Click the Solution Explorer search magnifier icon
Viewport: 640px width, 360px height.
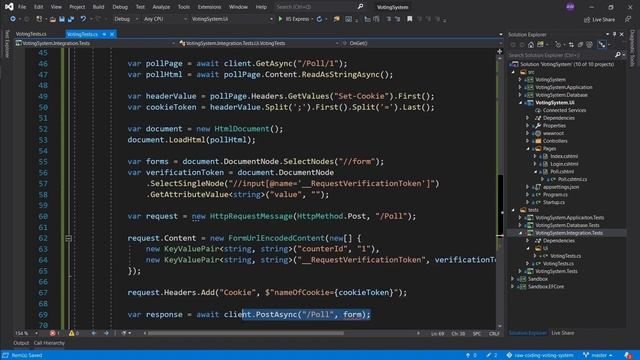pyautogui.click(x=618, y=55)
